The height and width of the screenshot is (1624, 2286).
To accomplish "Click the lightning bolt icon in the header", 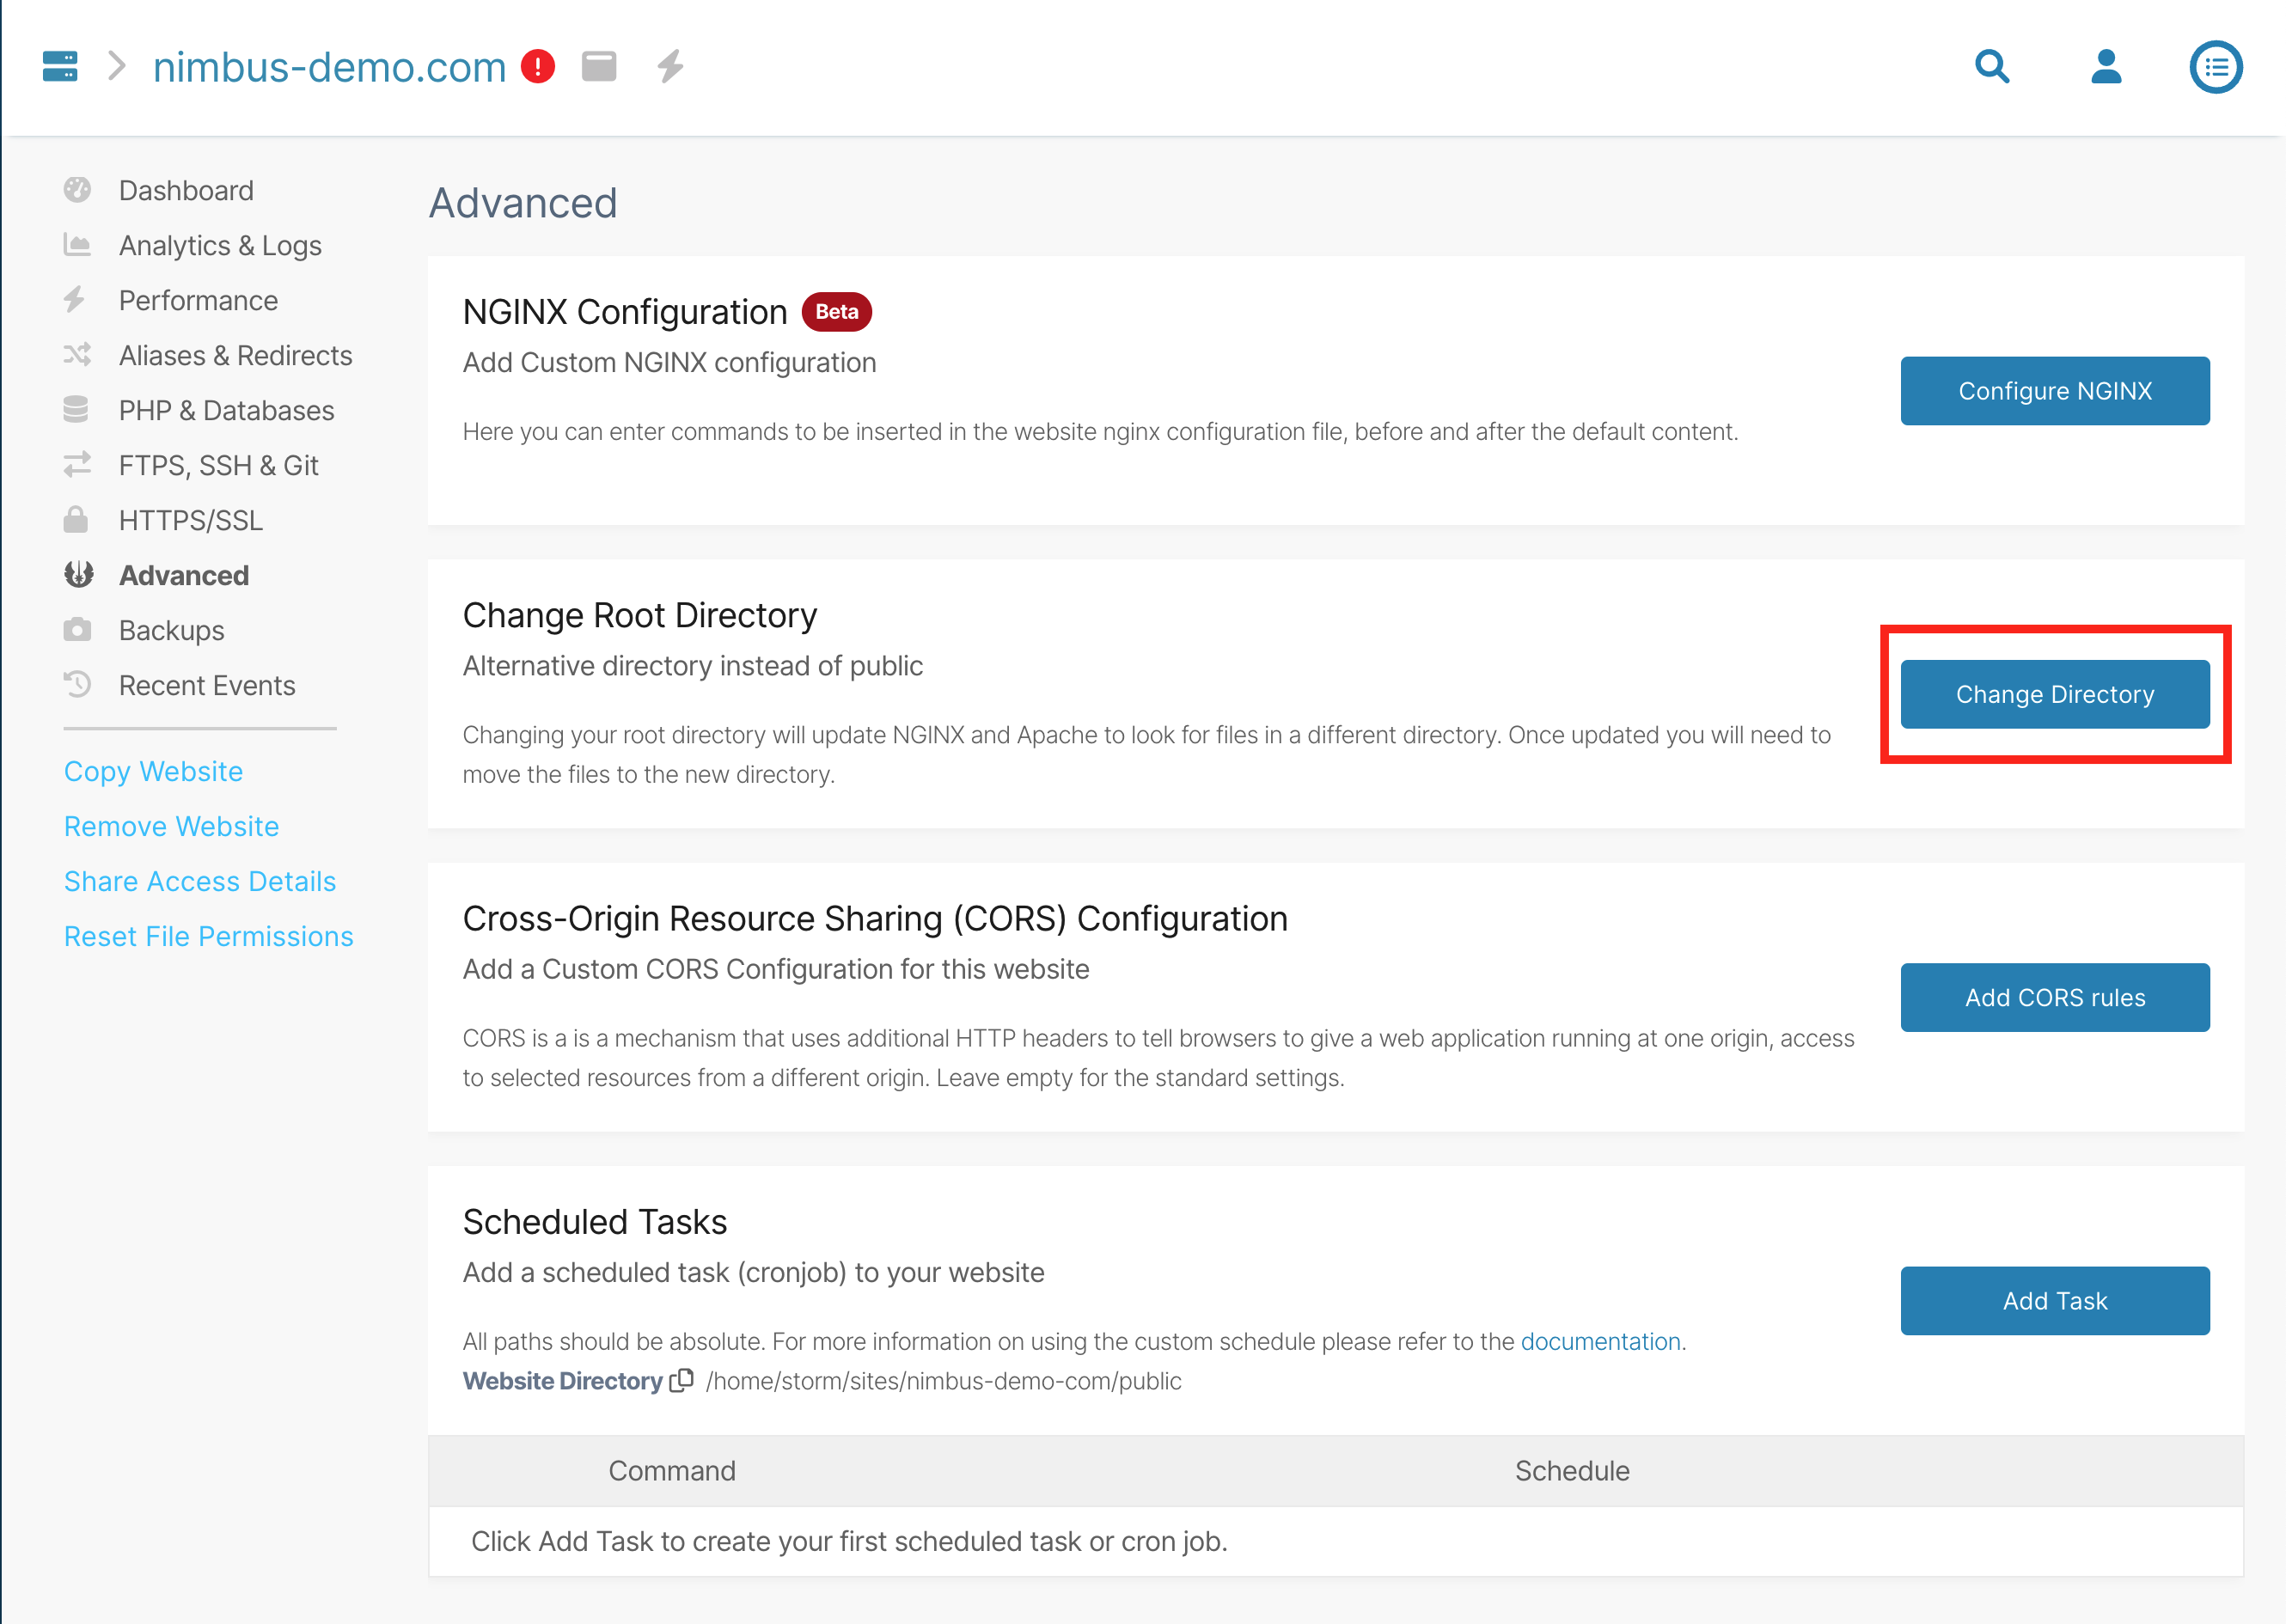I will [670, 66].
